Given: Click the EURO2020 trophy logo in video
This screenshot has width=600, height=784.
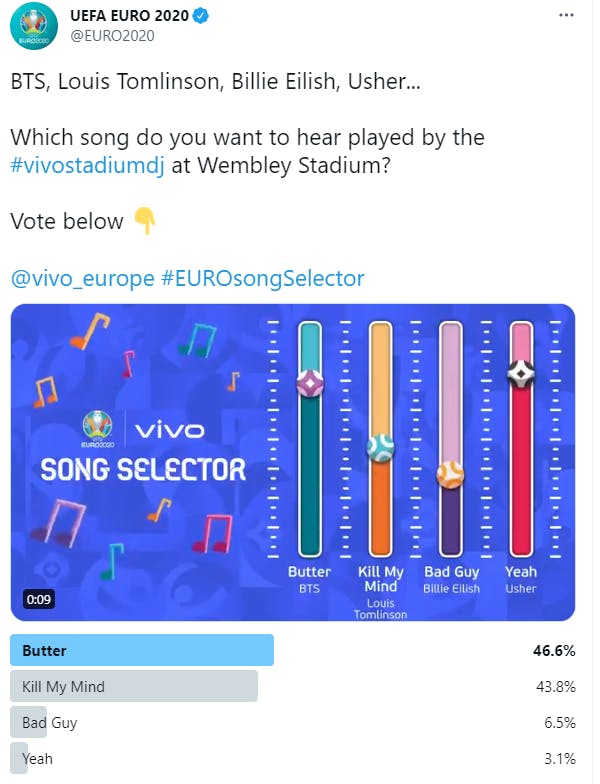Looking at the screenshot, I should tap(98, 428).
